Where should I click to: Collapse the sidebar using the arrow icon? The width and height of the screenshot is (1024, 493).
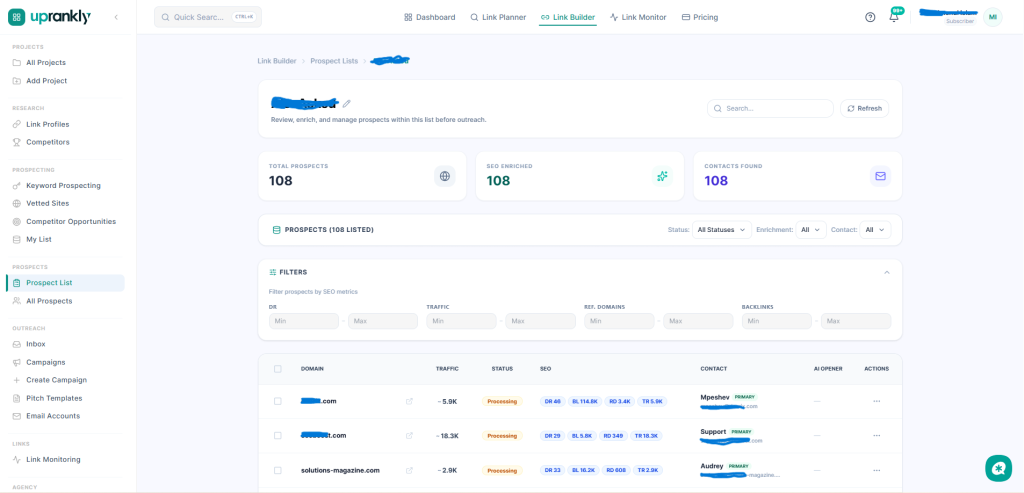[x=116, y=17]
